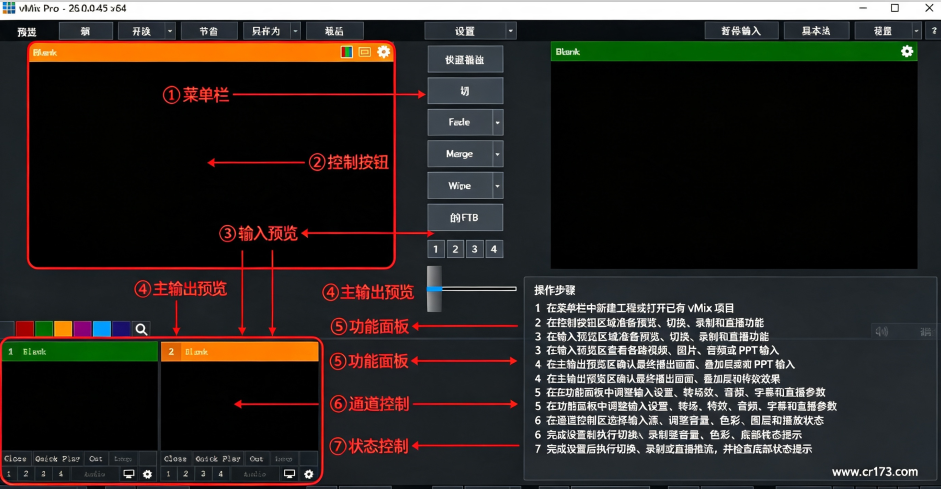Click the monitor icon on input 2
The width and height of the screenshot is (941, 489).
click(x=289, y=474)
